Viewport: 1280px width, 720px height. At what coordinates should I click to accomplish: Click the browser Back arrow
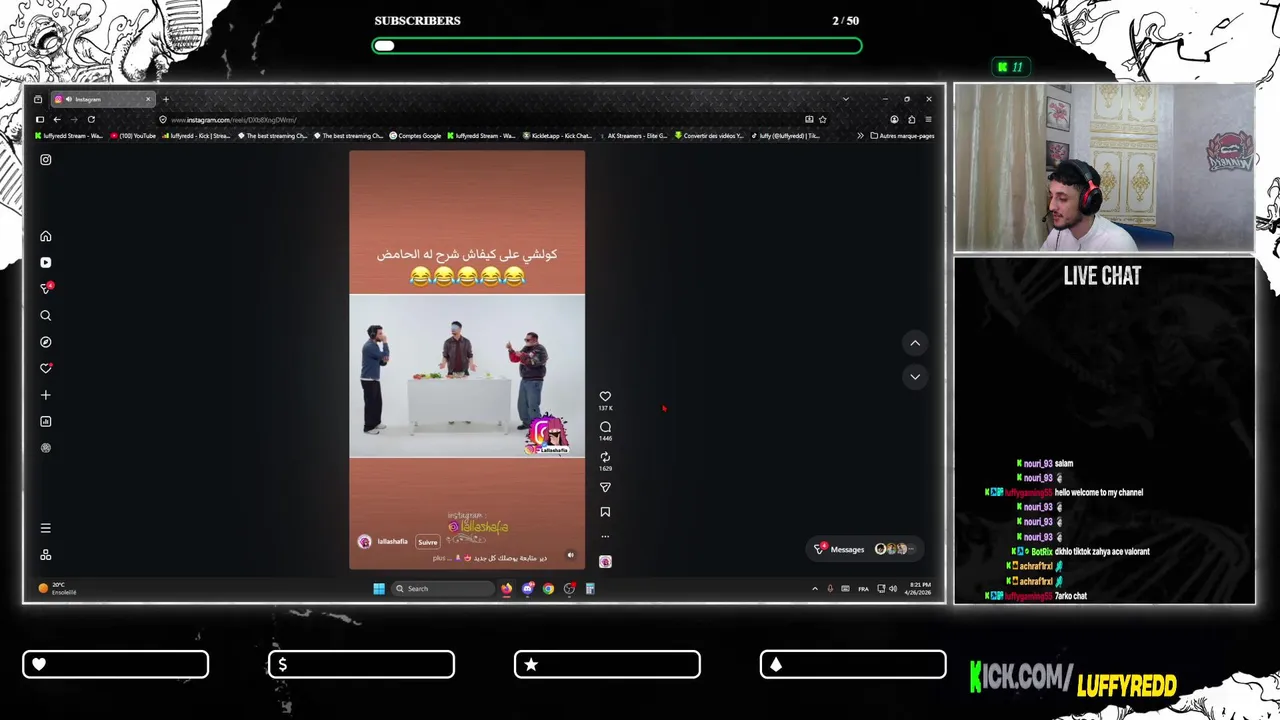click(57, 119)
